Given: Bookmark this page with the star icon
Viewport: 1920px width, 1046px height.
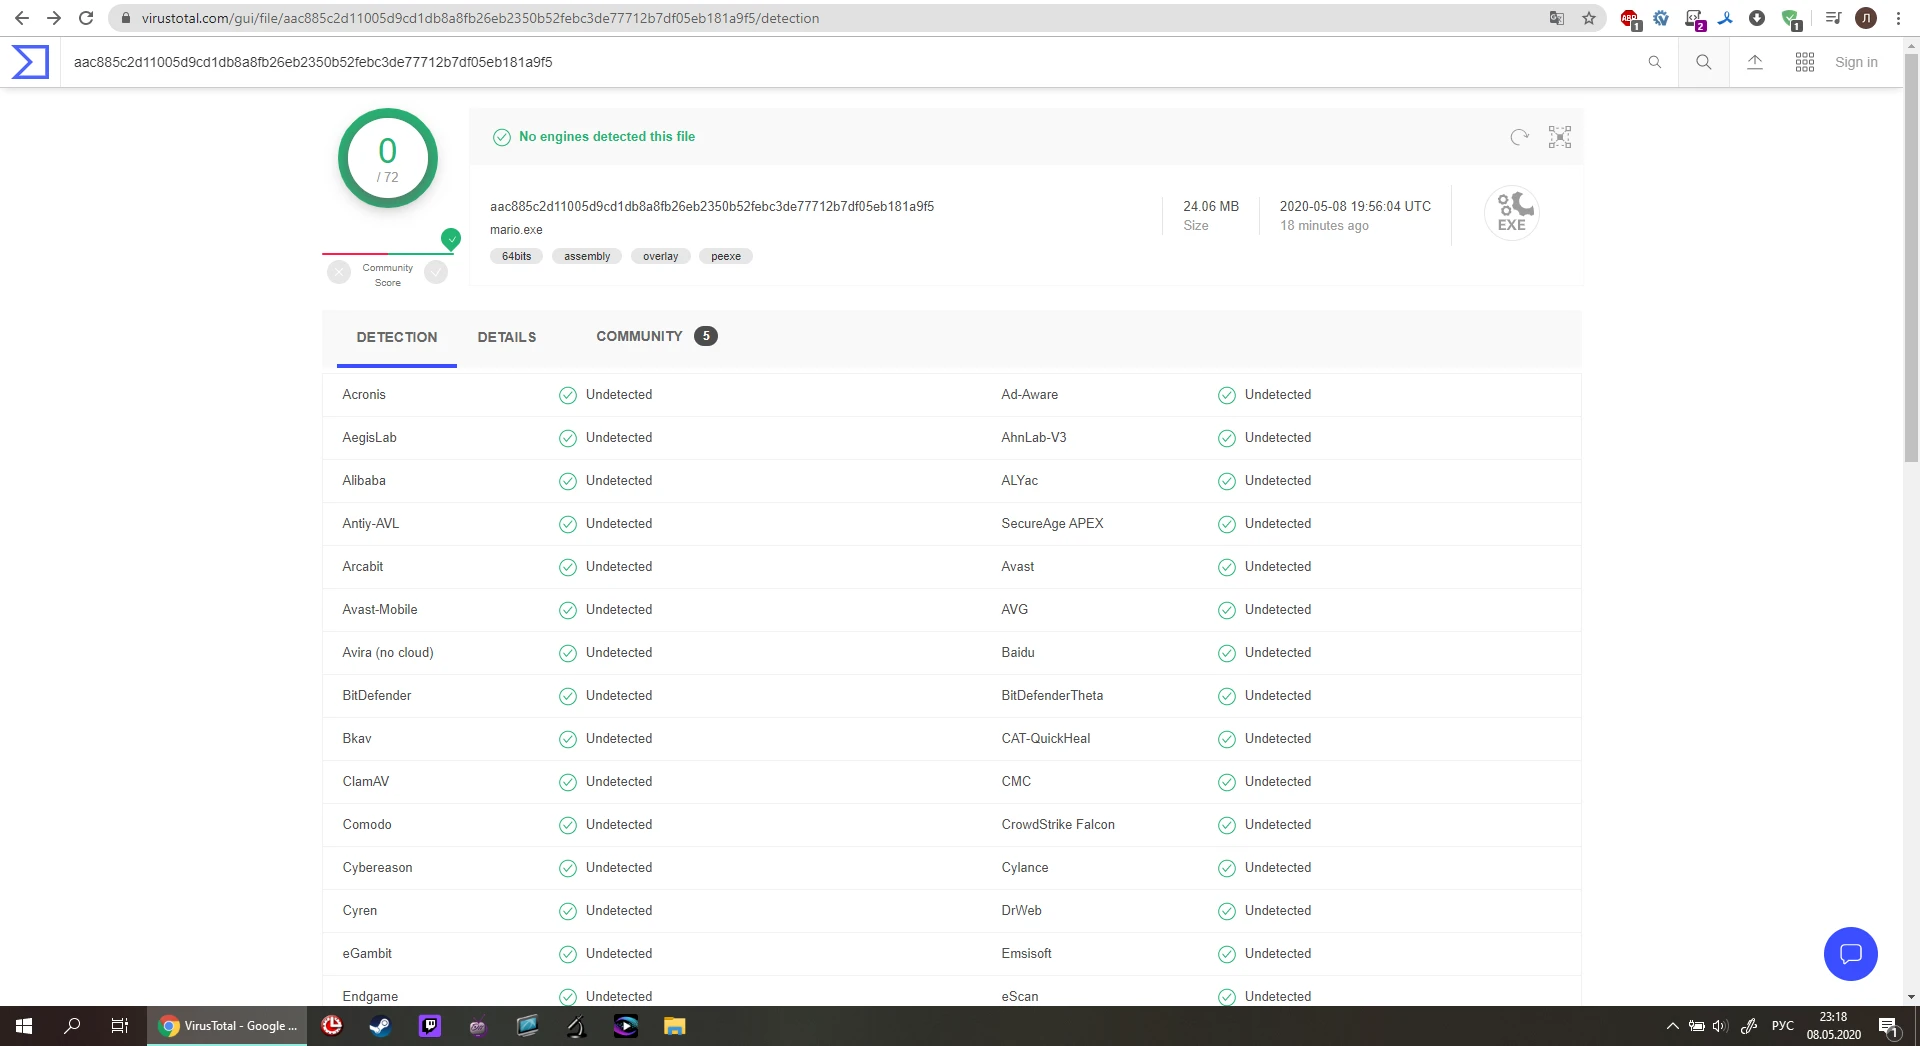Looking at the screenshot, I should tap(1588, 18).
